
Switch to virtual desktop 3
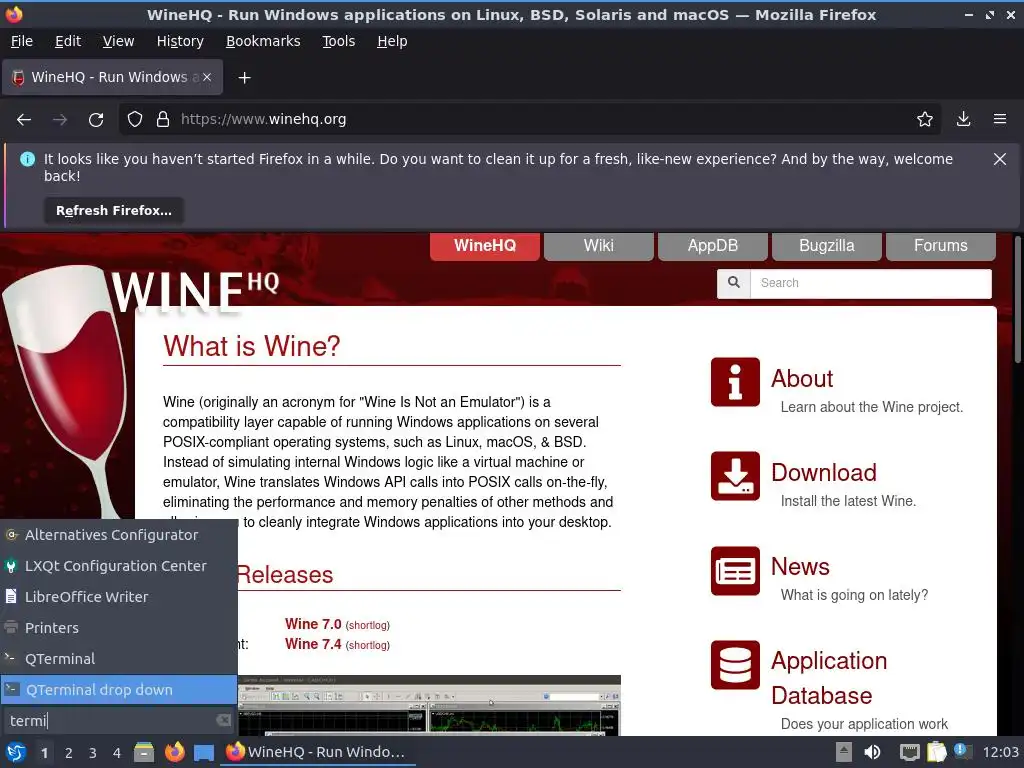[x=93, y=753]
